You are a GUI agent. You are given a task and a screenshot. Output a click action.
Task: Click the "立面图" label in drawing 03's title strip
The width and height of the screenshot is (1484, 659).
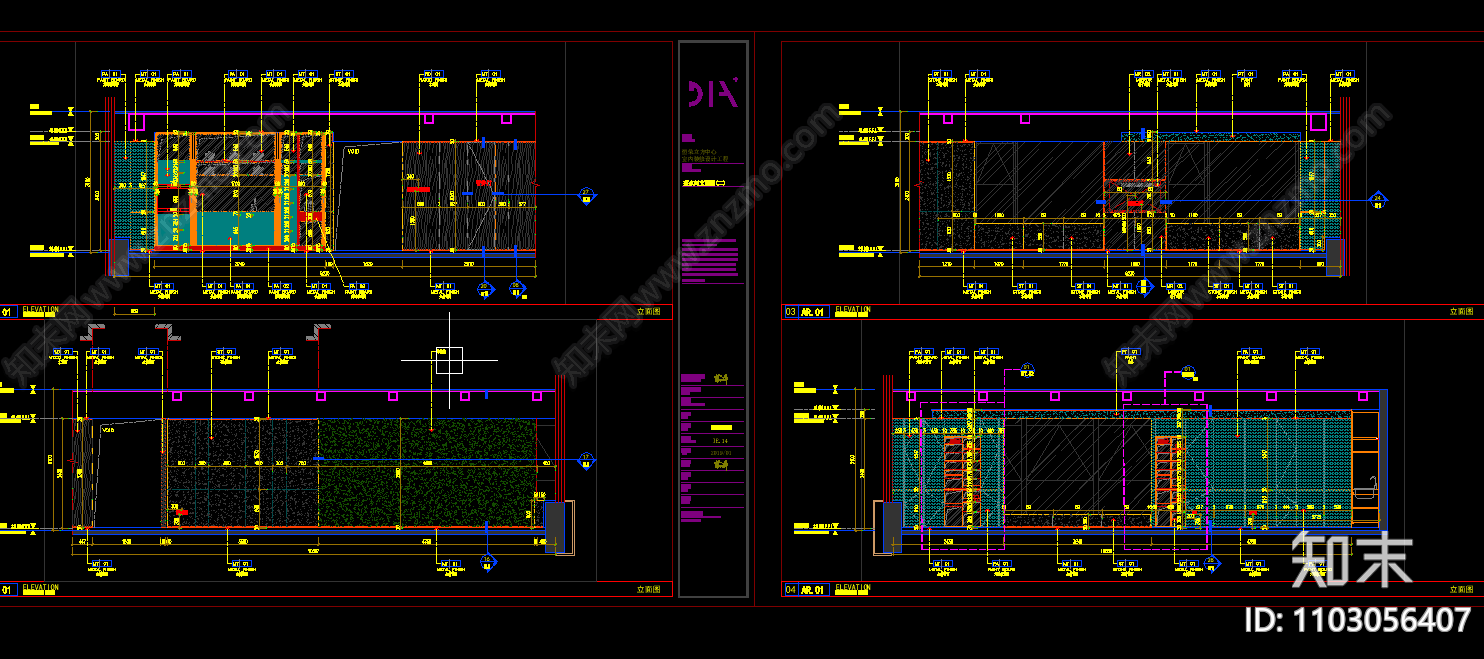pyautogui.click(x=1461, y=312)
